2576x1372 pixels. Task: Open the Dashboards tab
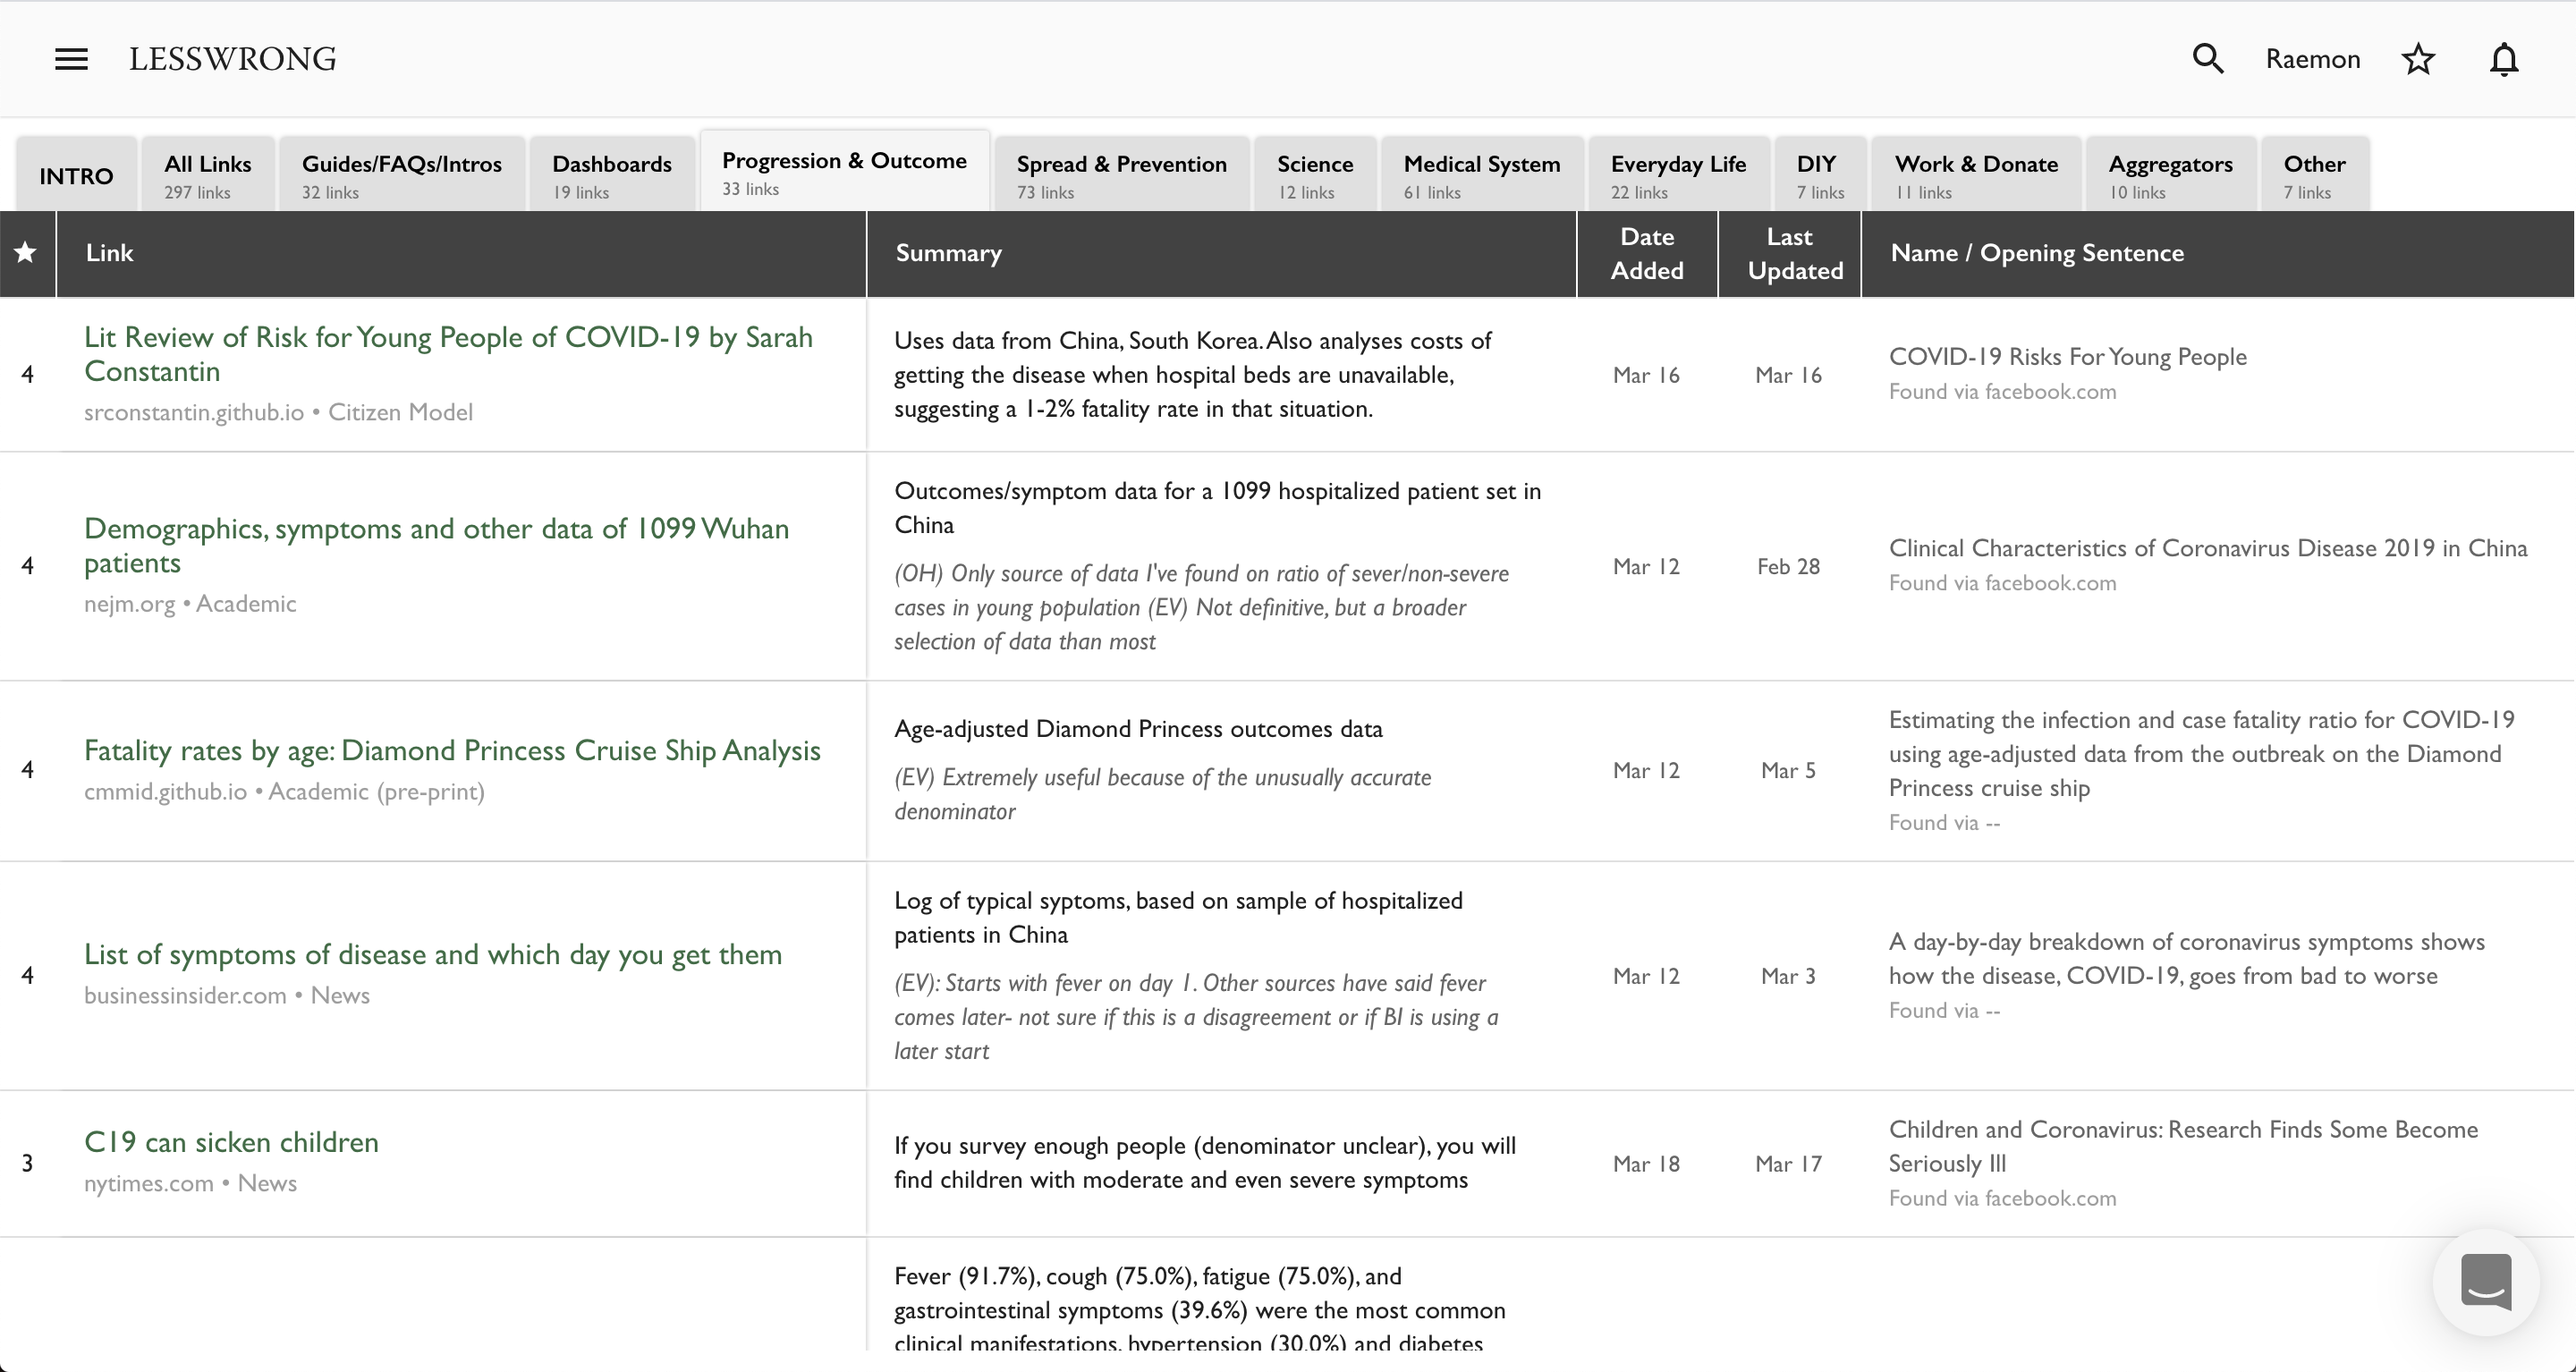(612, 175)
